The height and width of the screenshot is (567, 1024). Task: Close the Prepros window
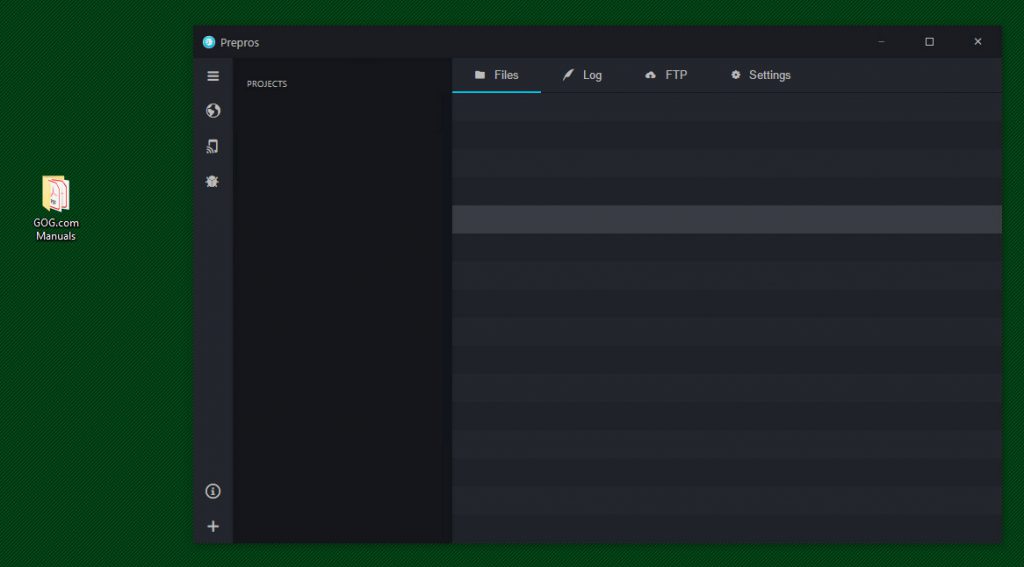978,42
